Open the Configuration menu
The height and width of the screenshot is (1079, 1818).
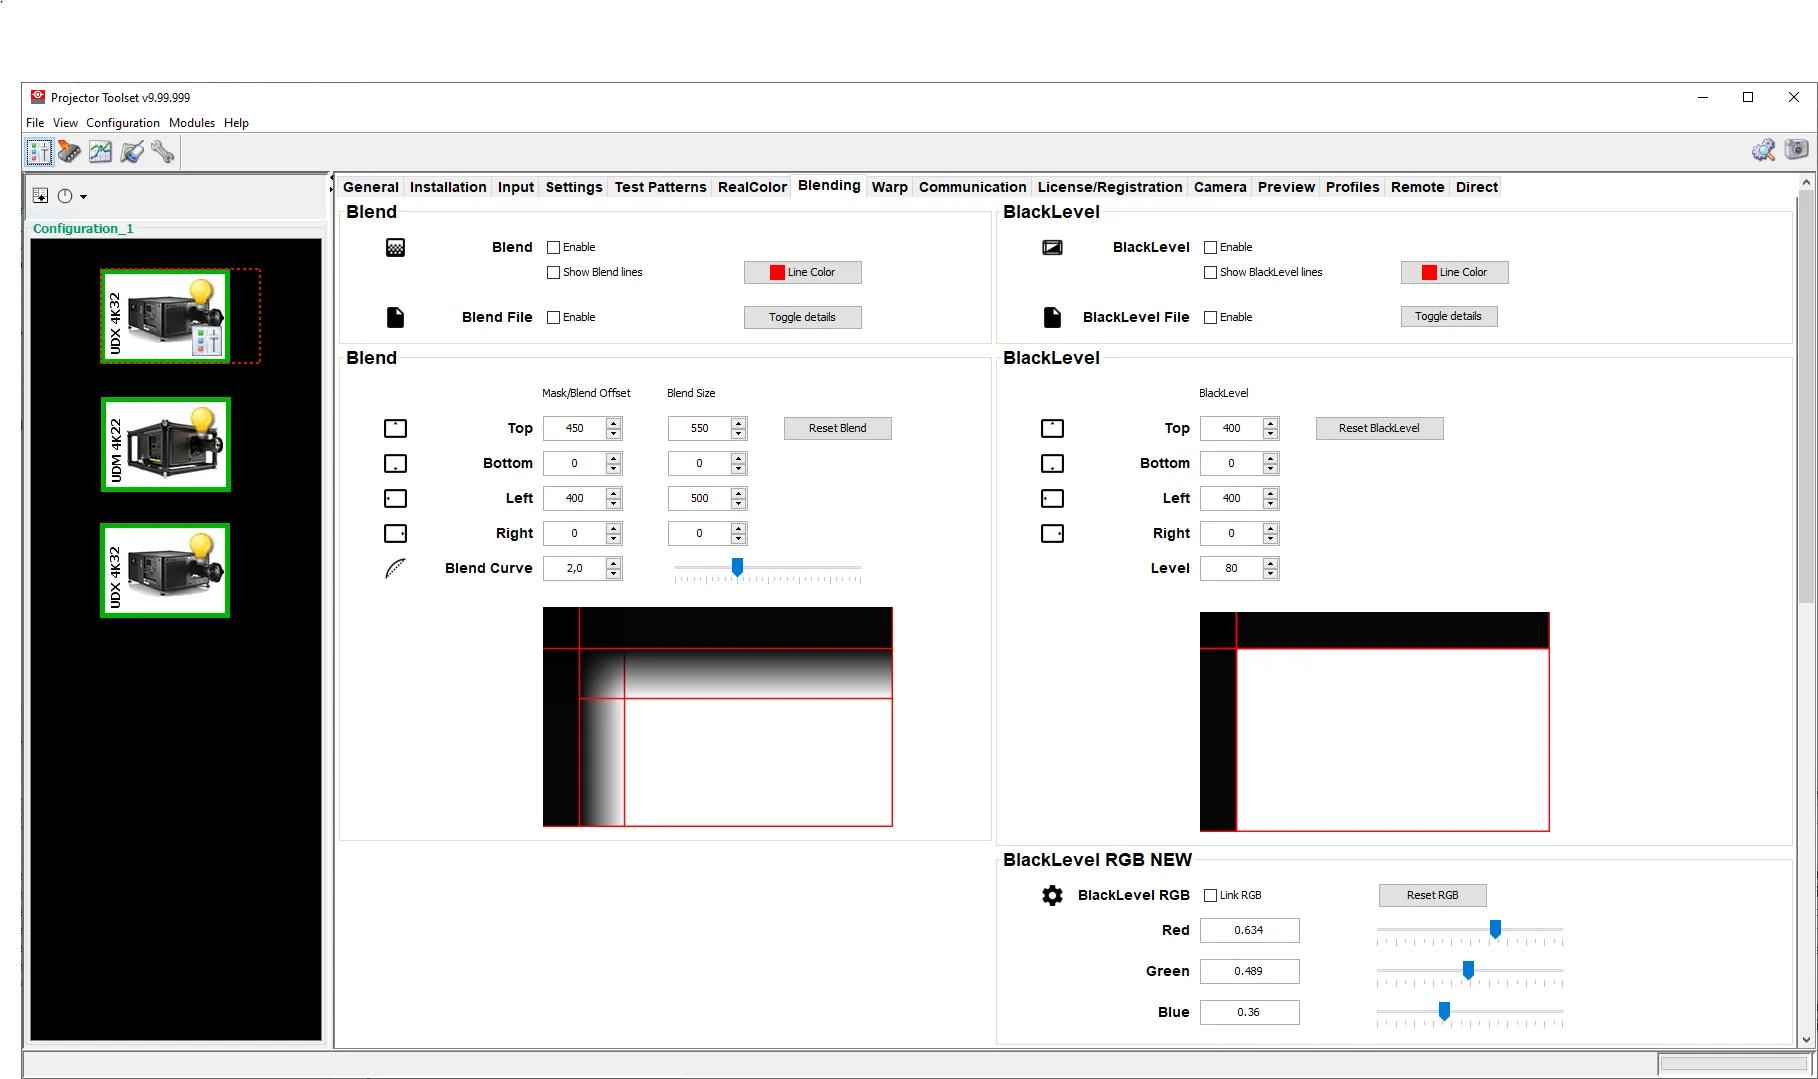pyautogui.click(x=122, y=123)
